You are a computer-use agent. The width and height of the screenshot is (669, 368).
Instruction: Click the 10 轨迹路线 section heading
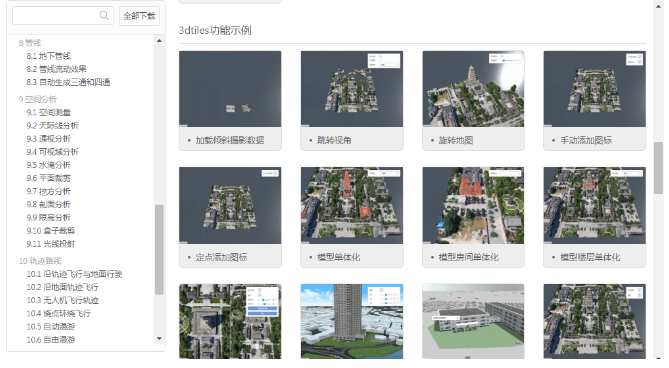[40, 261]
